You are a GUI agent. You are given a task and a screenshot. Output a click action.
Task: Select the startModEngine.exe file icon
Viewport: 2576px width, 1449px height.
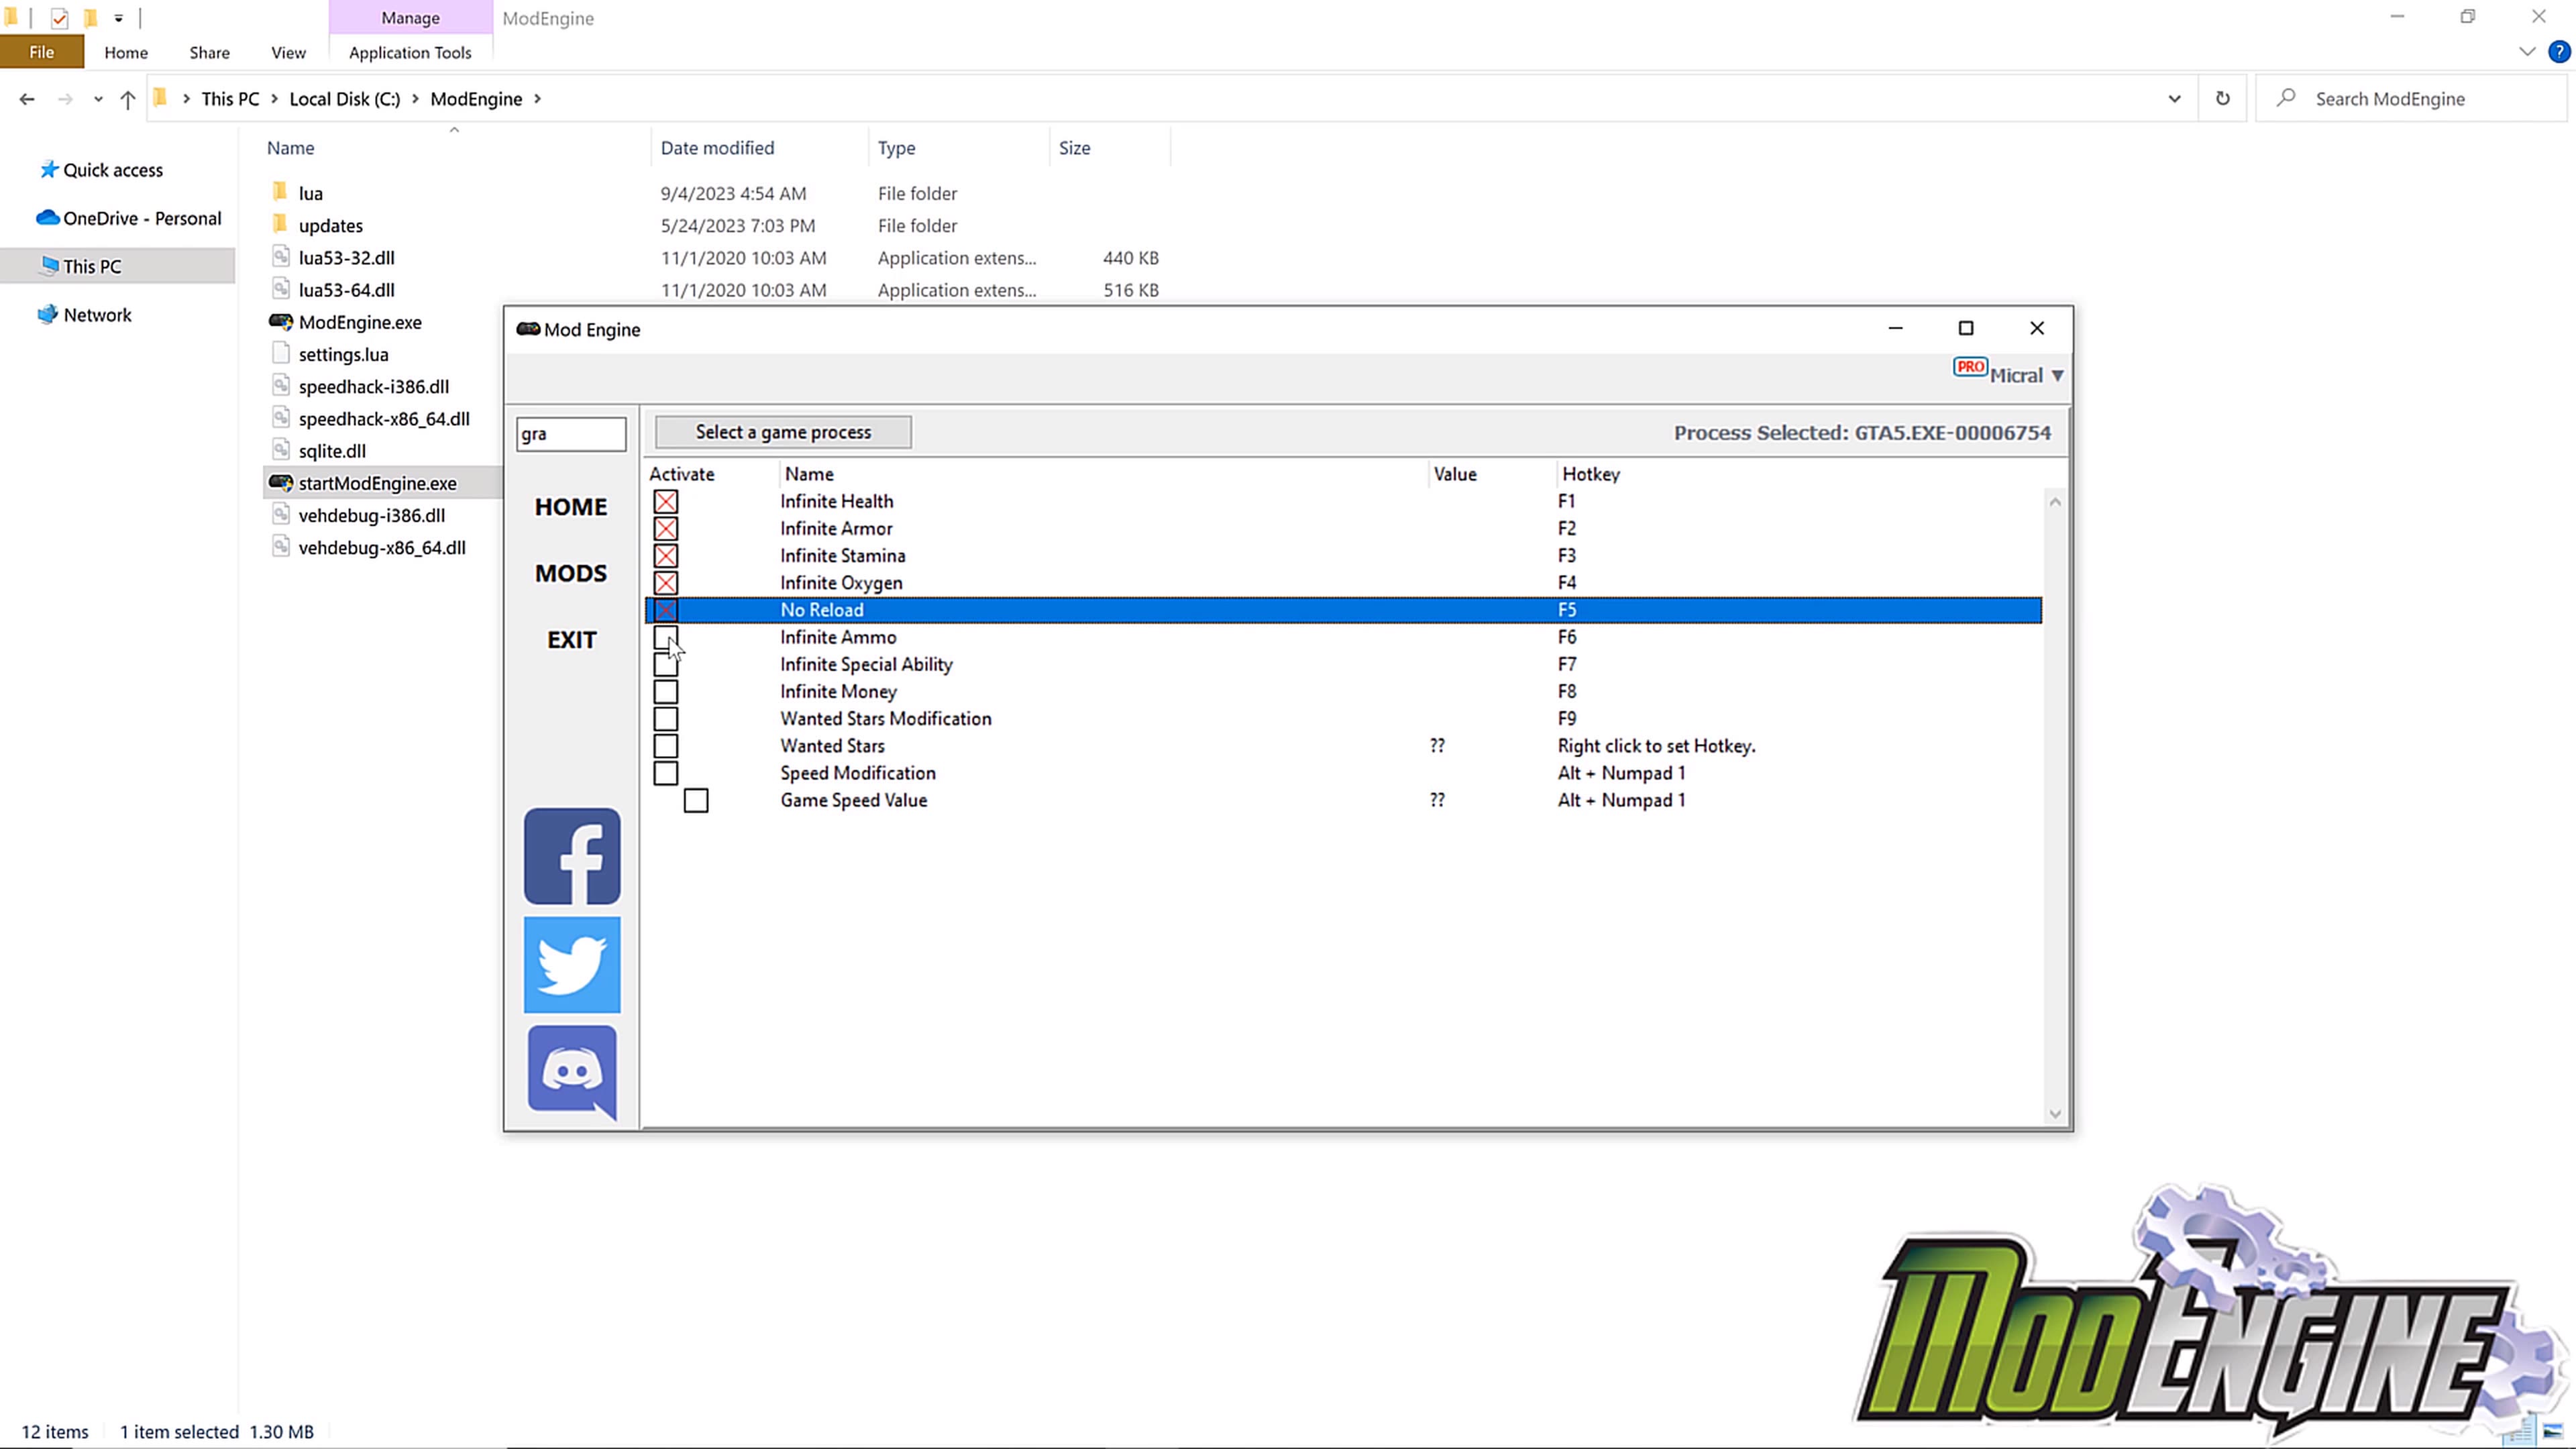(x=281, y=483)
